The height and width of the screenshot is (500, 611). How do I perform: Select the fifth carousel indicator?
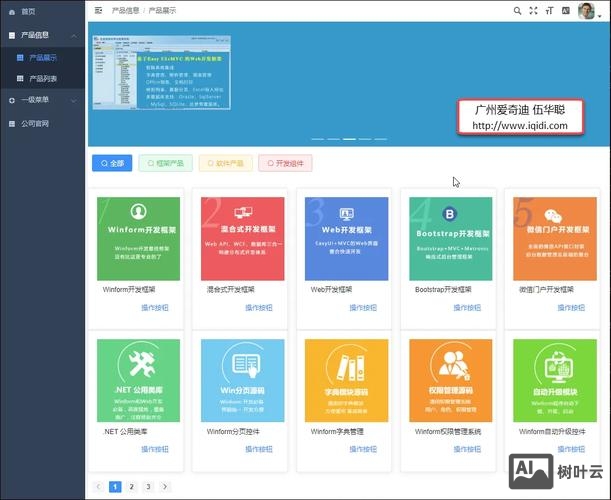[x=381, y=139]
